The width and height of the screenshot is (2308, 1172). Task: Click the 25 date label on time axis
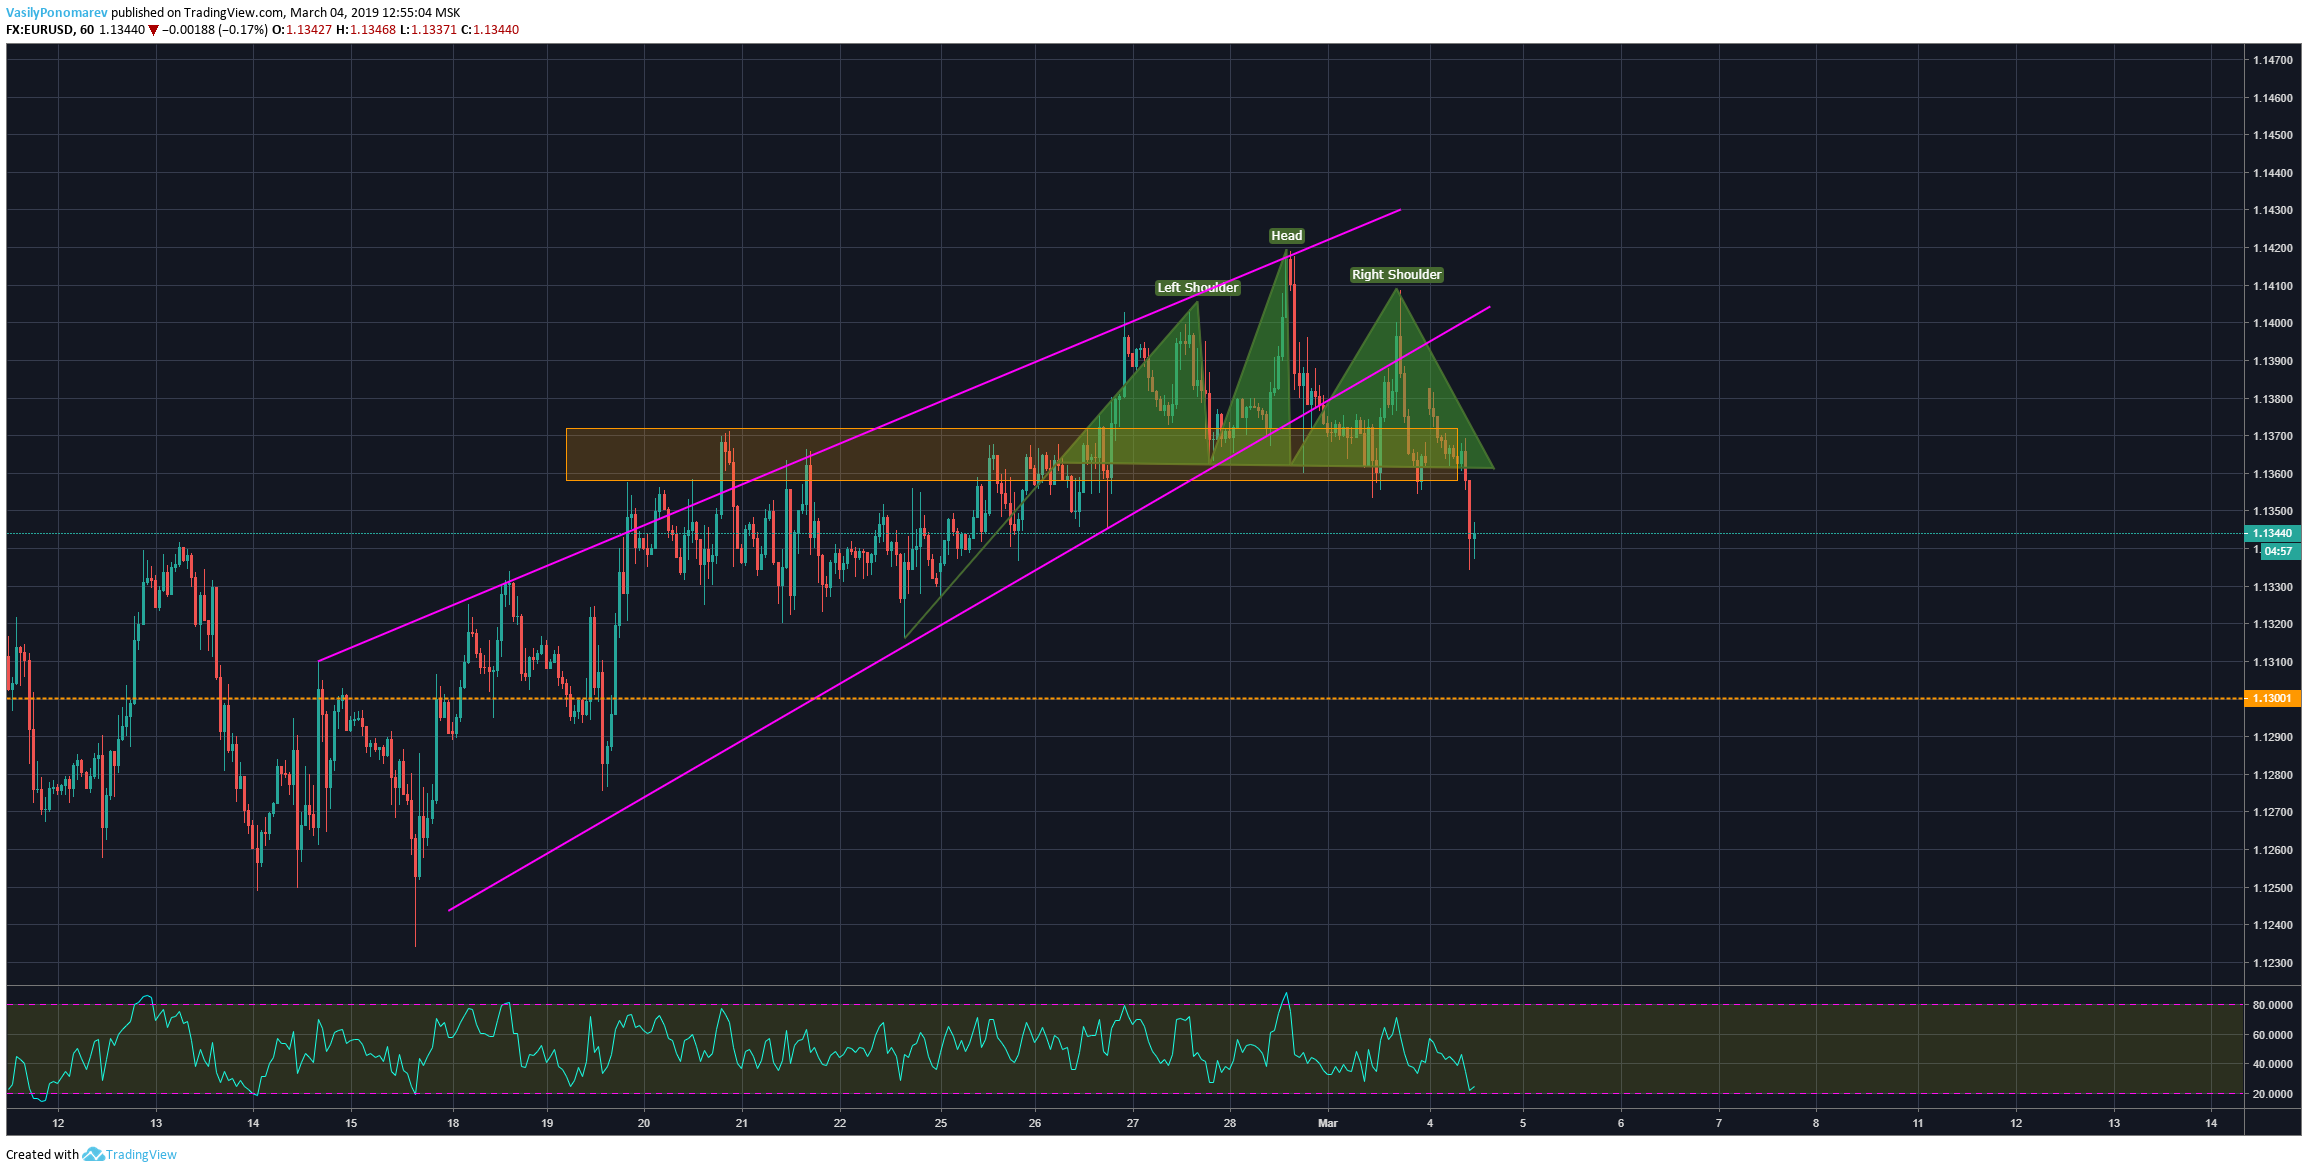[941, 1123]
